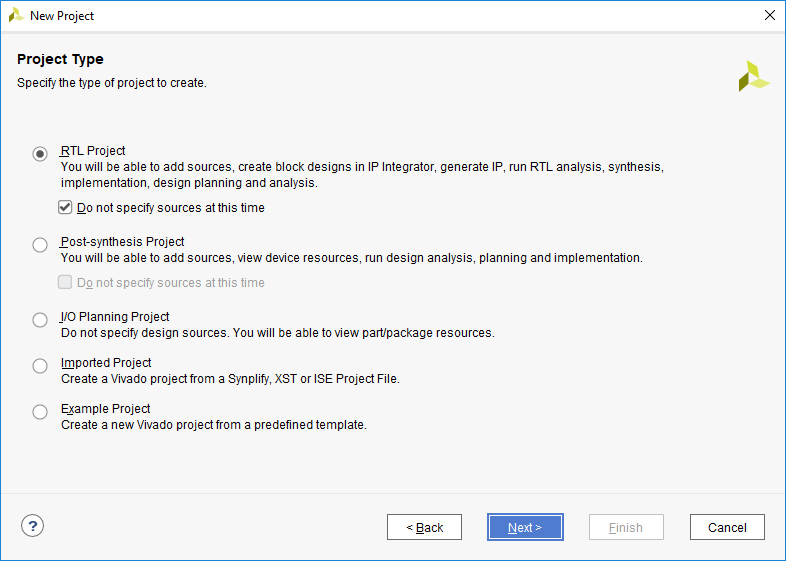Close the New Project dialog with X

[x=769, y=15]
